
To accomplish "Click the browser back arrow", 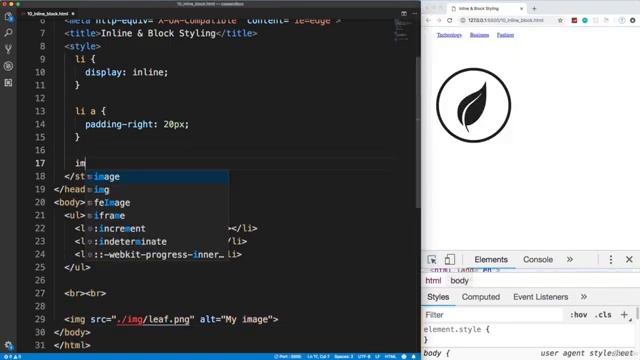I will (x=428, y=20).
